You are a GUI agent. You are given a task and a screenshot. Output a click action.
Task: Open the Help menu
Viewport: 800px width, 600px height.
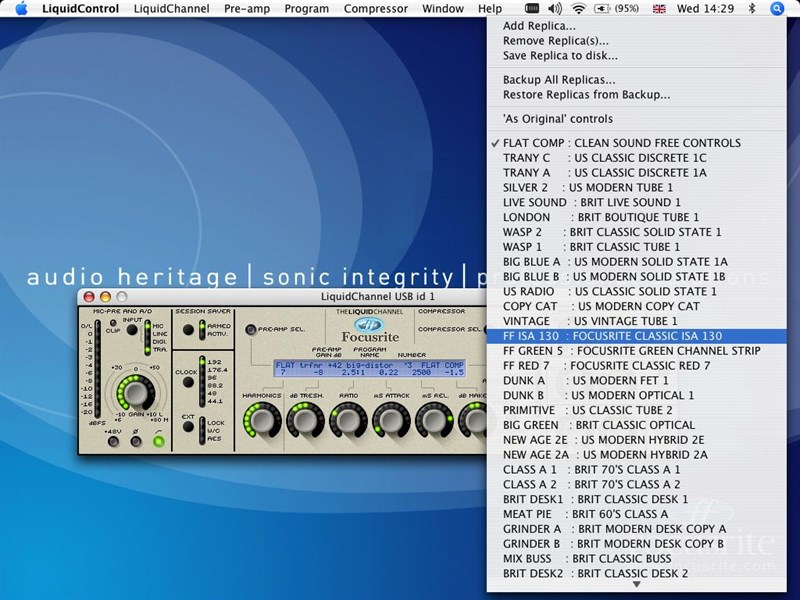coord(490,9)
